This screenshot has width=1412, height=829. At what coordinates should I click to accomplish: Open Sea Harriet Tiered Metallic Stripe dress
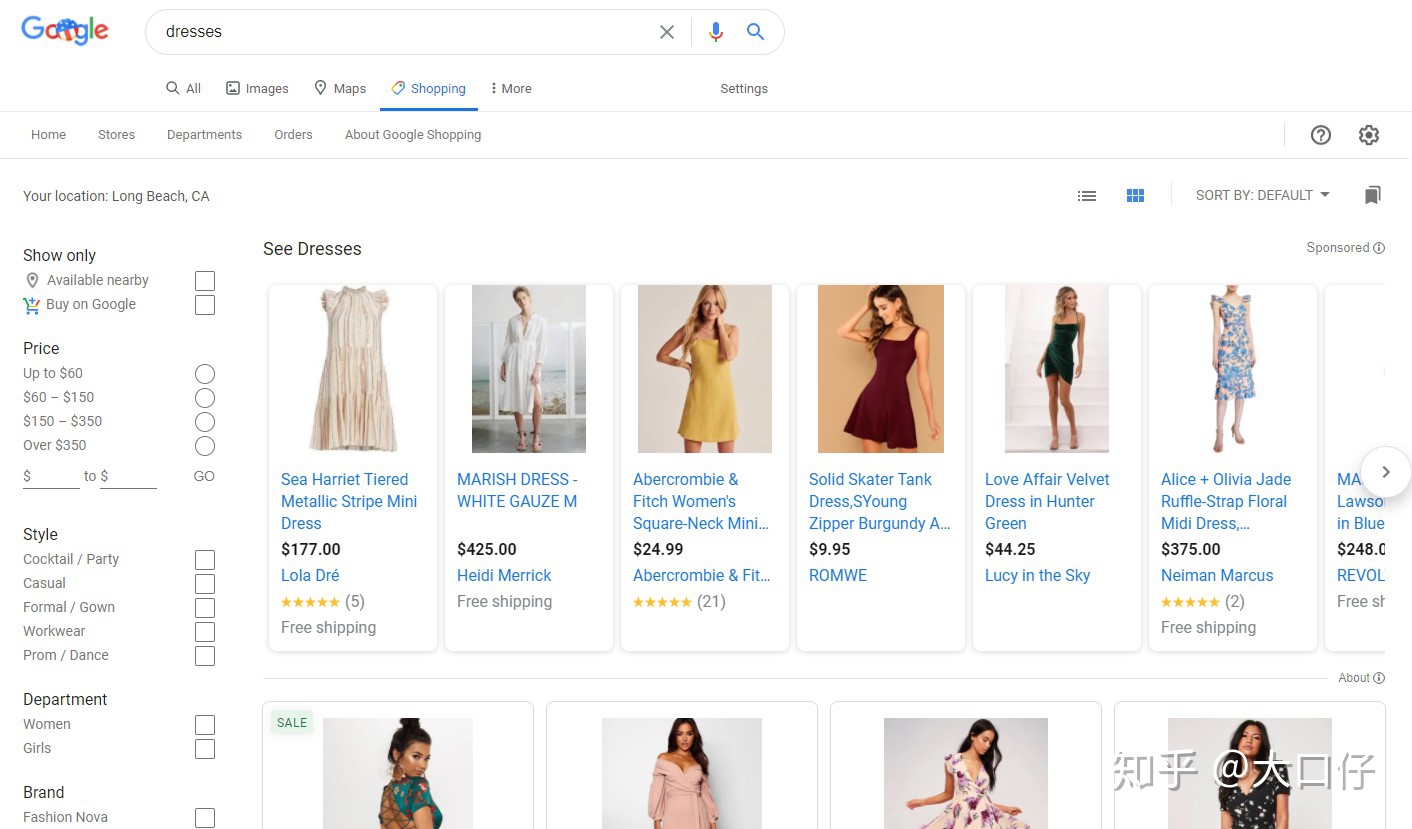click(x=349, y=501)
